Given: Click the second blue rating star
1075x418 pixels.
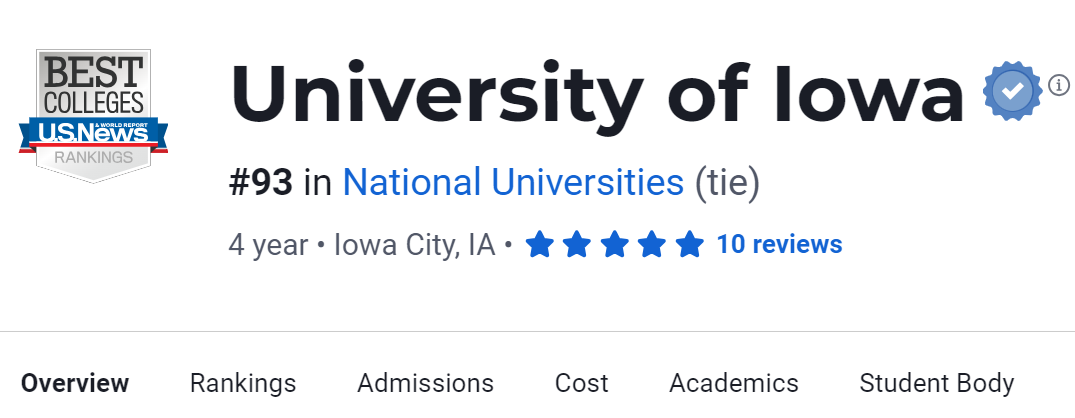Looking at the screenshot, I should point(577,244).
